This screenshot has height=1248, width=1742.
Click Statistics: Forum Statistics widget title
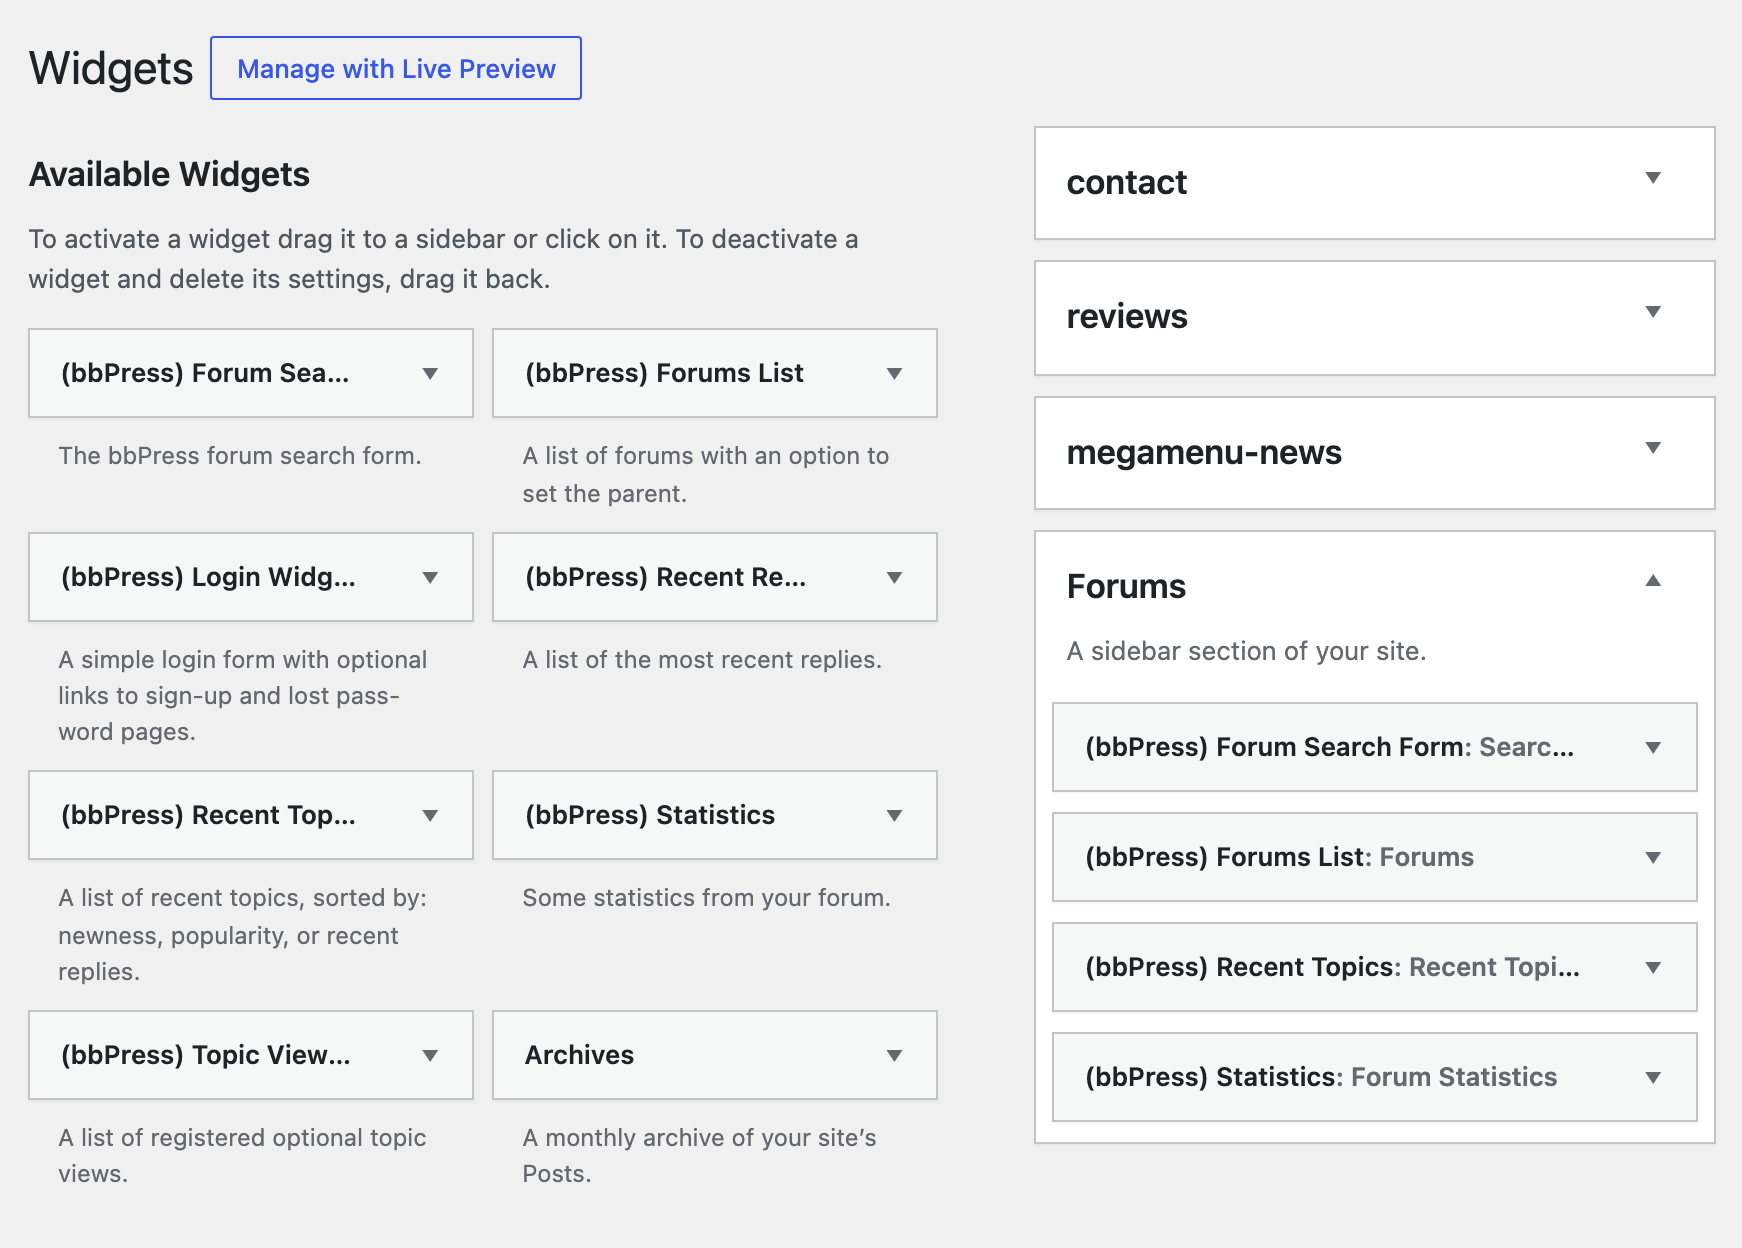coord(1321,1077)
